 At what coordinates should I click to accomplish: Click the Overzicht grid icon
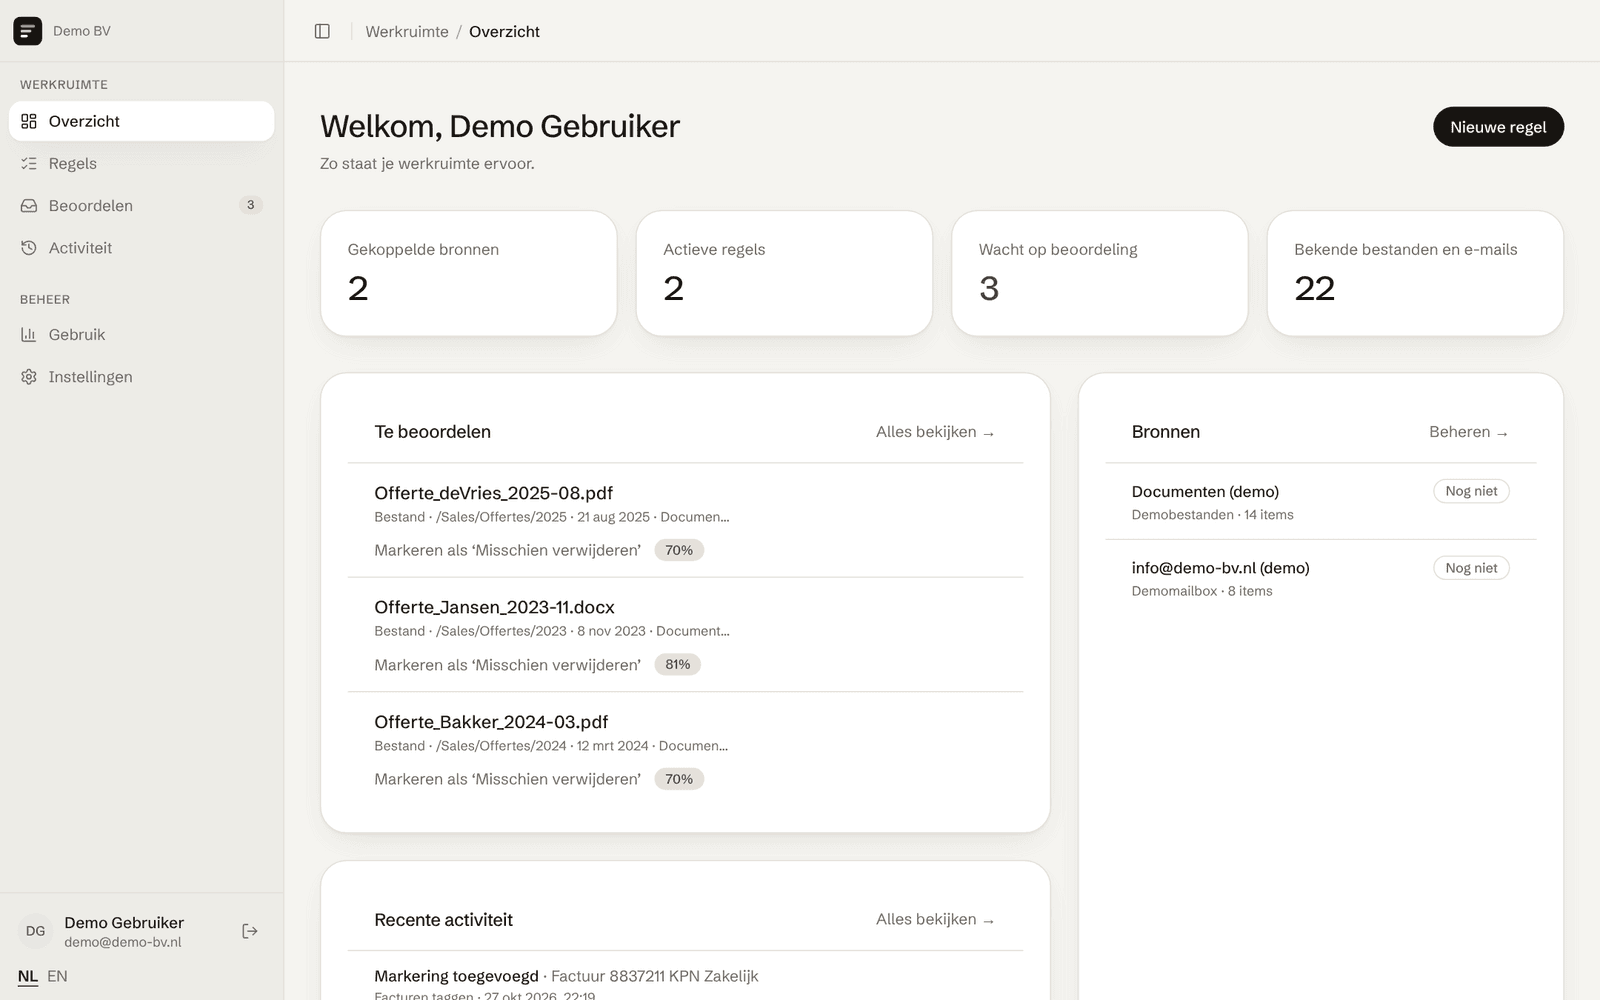(x=29, y=121)
